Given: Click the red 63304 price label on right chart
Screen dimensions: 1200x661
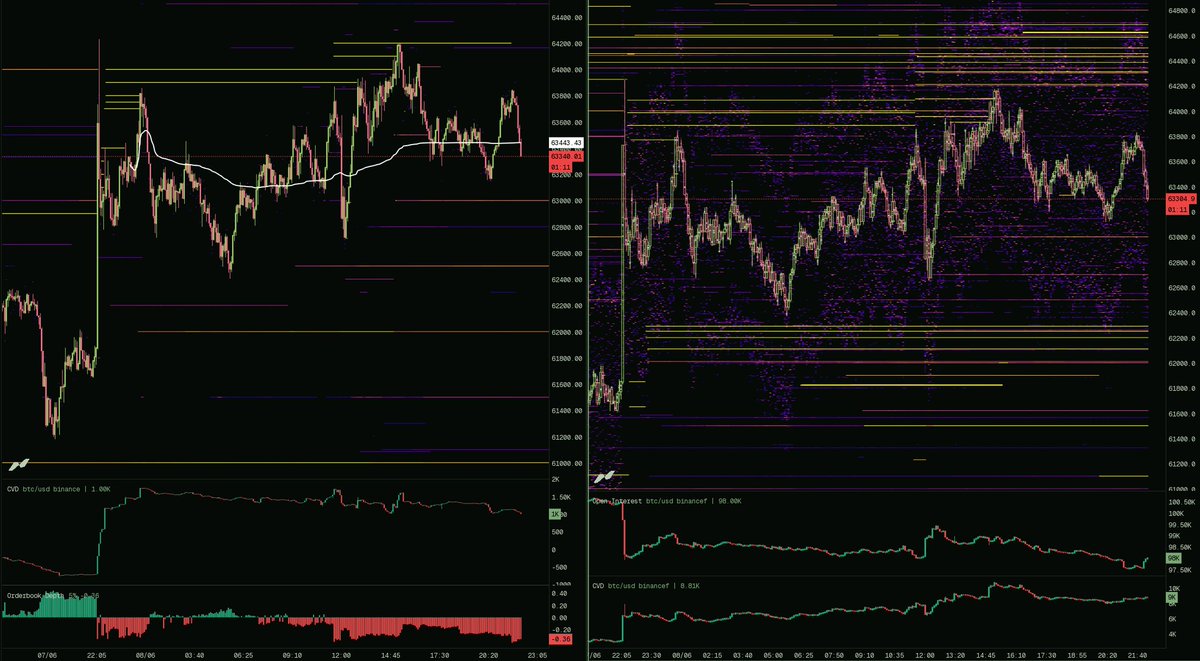Looking at the screenshot, I should pyautogui.click(x=1176, y=198).
